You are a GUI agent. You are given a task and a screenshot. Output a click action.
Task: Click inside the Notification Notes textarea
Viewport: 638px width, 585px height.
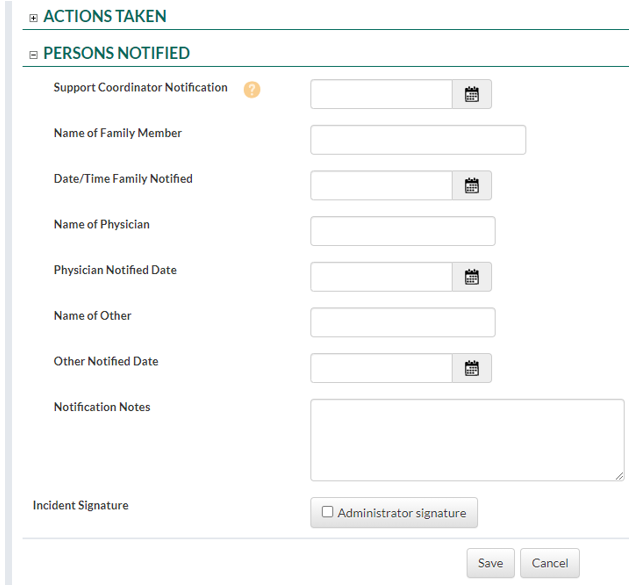pos(467,440)
